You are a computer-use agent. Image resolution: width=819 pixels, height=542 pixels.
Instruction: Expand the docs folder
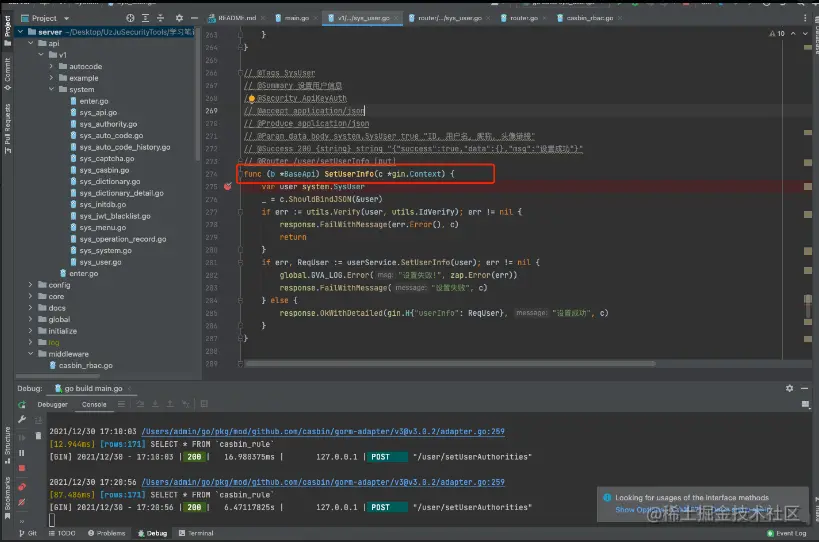coord(30,308)
